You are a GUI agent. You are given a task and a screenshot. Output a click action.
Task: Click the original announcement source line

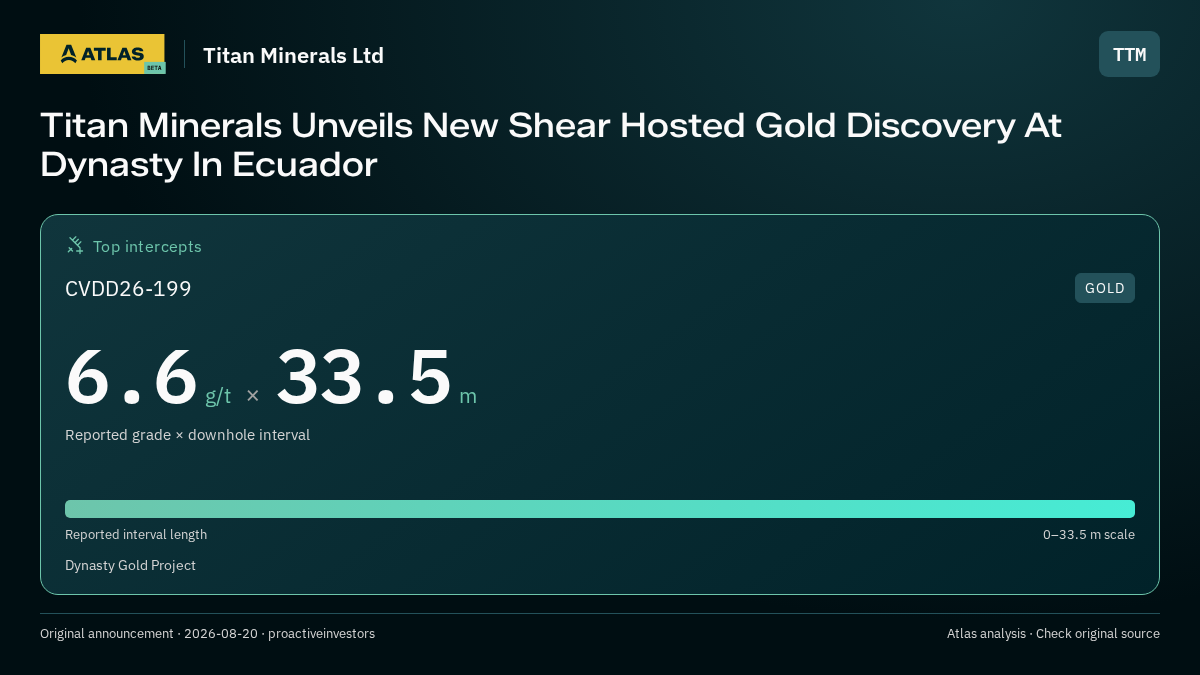pyautogui.click(x=207, y=633)
